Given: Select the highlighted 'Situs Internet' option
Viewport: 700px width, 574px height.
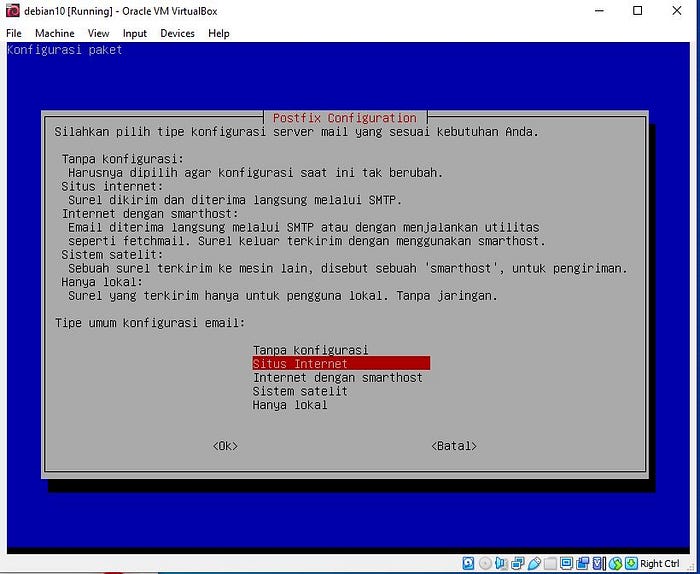Looking at the screenshot, I should [x=341, y=363].
